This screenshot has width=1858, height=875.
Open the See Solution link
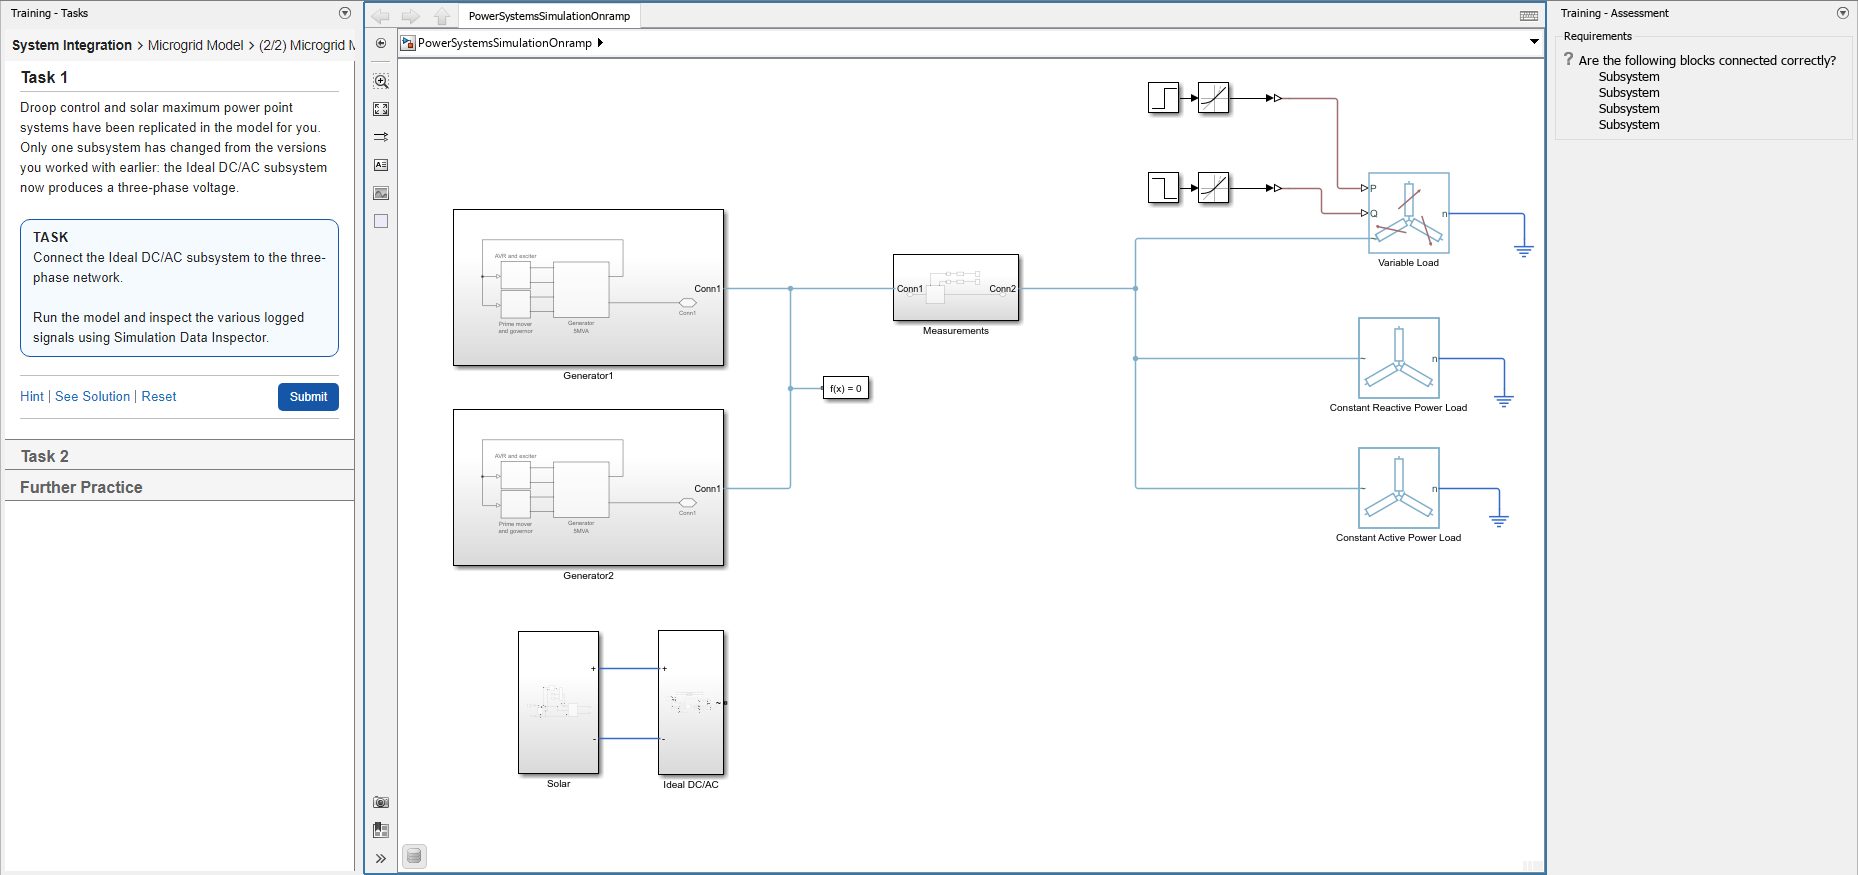pyautogui.click(x=92, y=397)
